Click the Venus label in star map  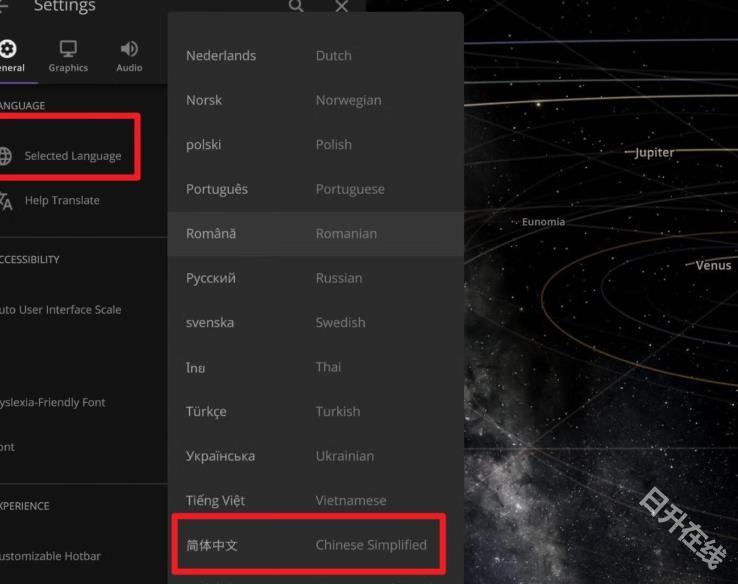713,266
